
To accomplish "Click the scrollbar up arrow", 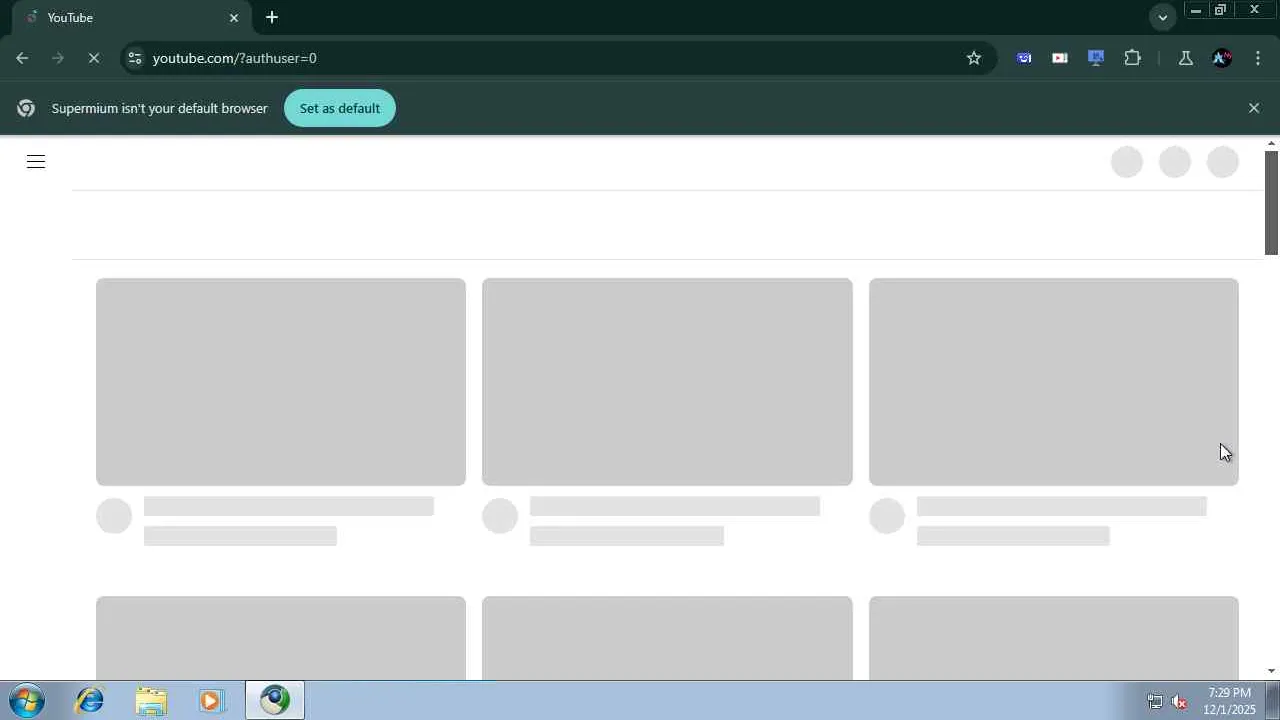I will coord(1272,143).
